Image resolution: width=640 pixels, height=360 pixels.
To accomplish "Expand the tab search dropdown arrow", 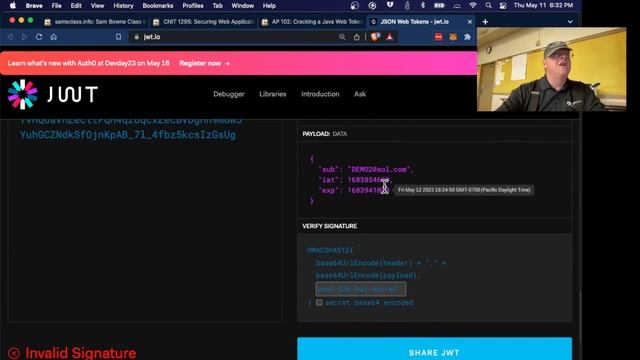I will (570, 22).
